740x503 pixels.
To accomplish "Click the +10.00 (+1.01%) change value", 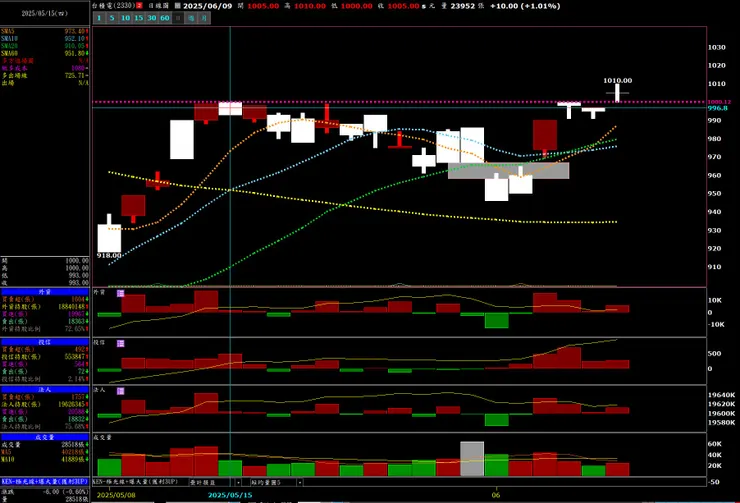I will pyautogui.click(x=525, y=6).
